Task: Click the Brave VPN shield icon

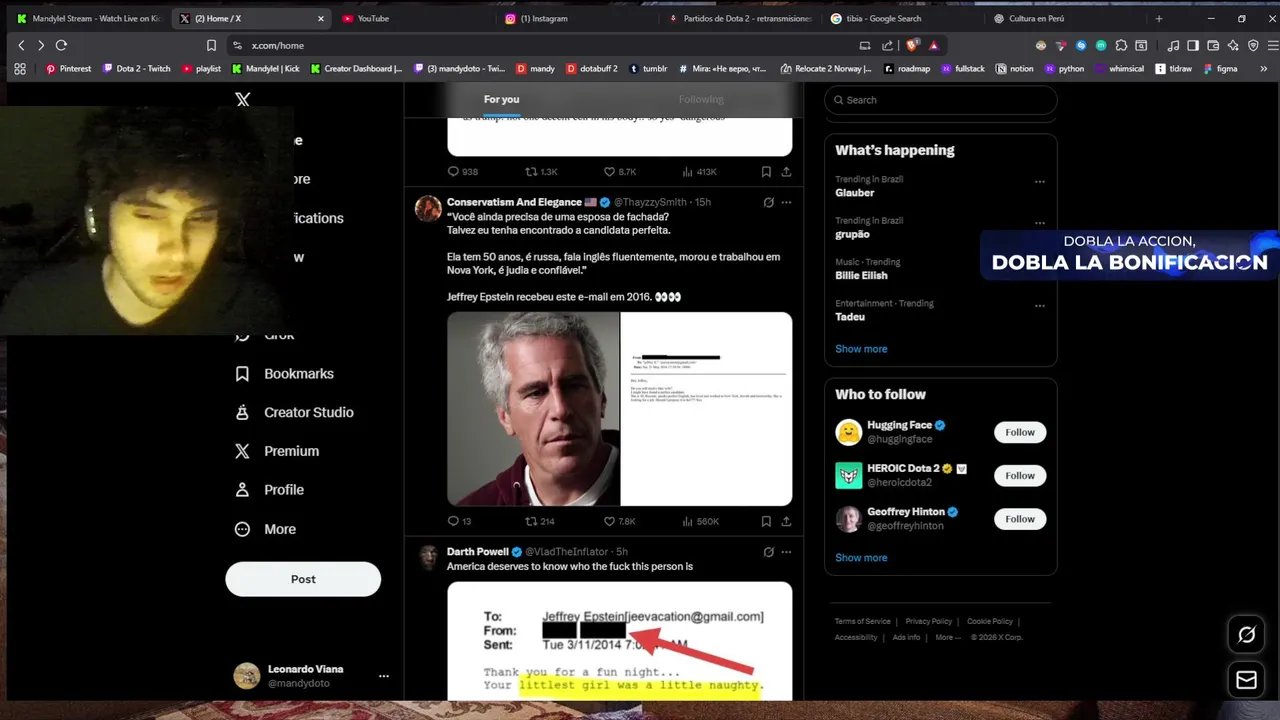Action: (x=1253, y=45)
